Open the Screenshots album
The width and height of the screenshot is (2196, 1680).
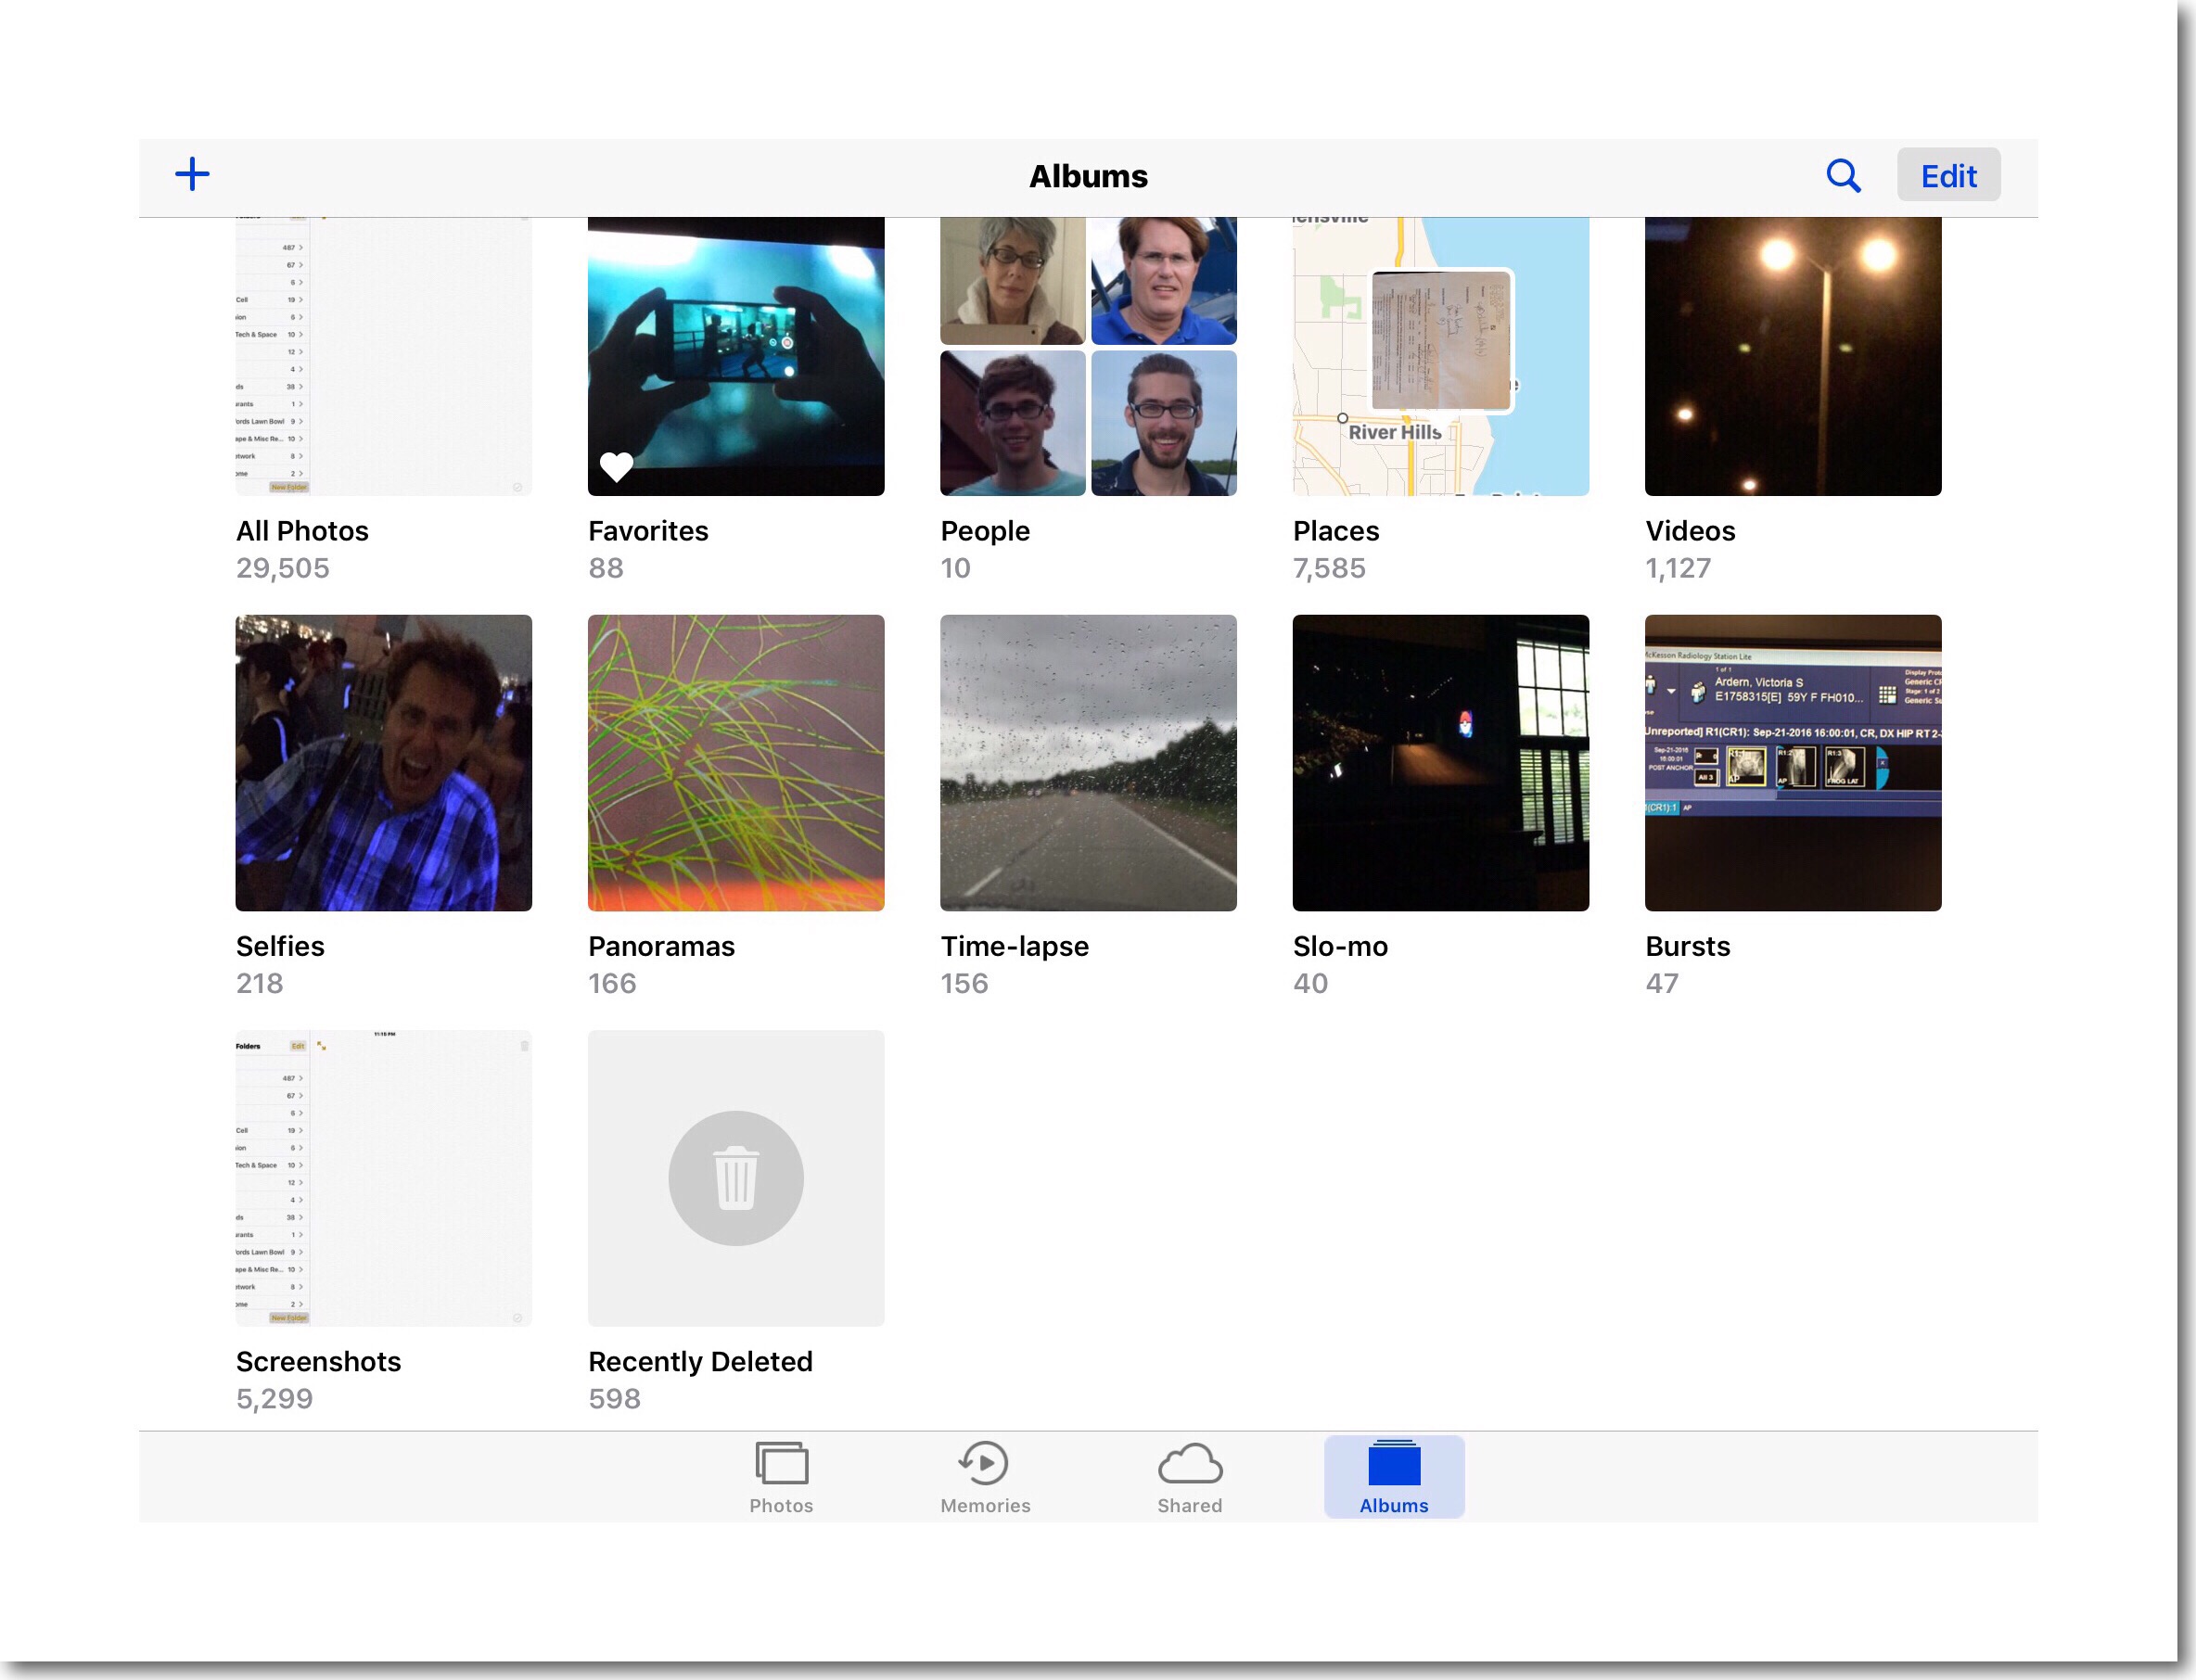click(383, 1177)
